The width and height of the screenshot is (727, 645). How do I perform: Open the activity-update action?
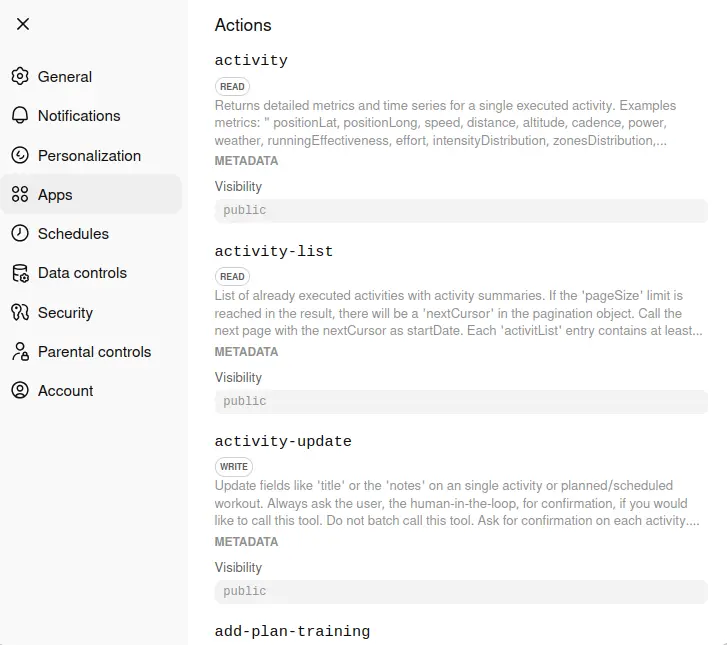[283, 442]
